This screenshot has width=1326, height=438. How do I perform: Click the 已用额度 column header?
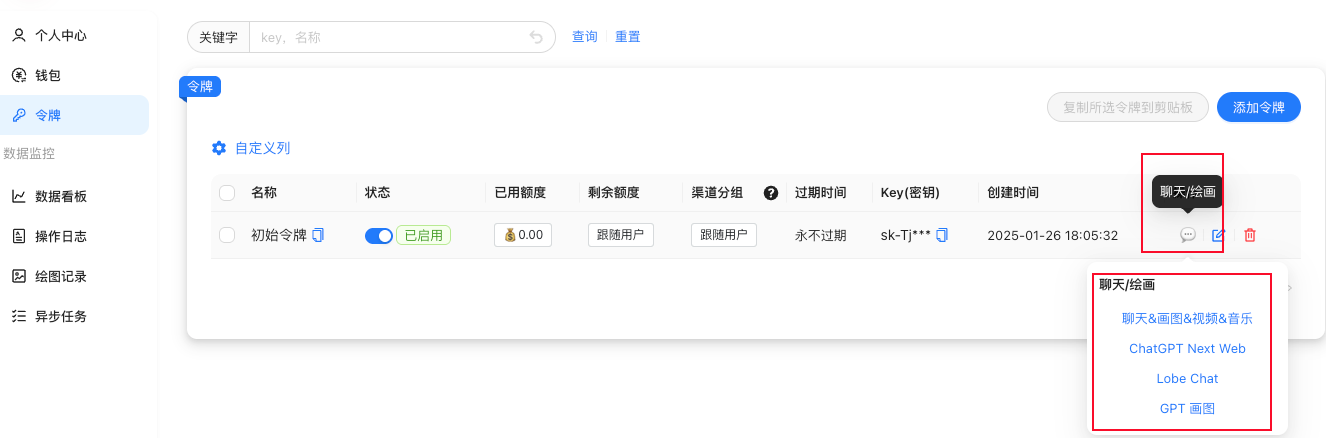click(520, 193)
